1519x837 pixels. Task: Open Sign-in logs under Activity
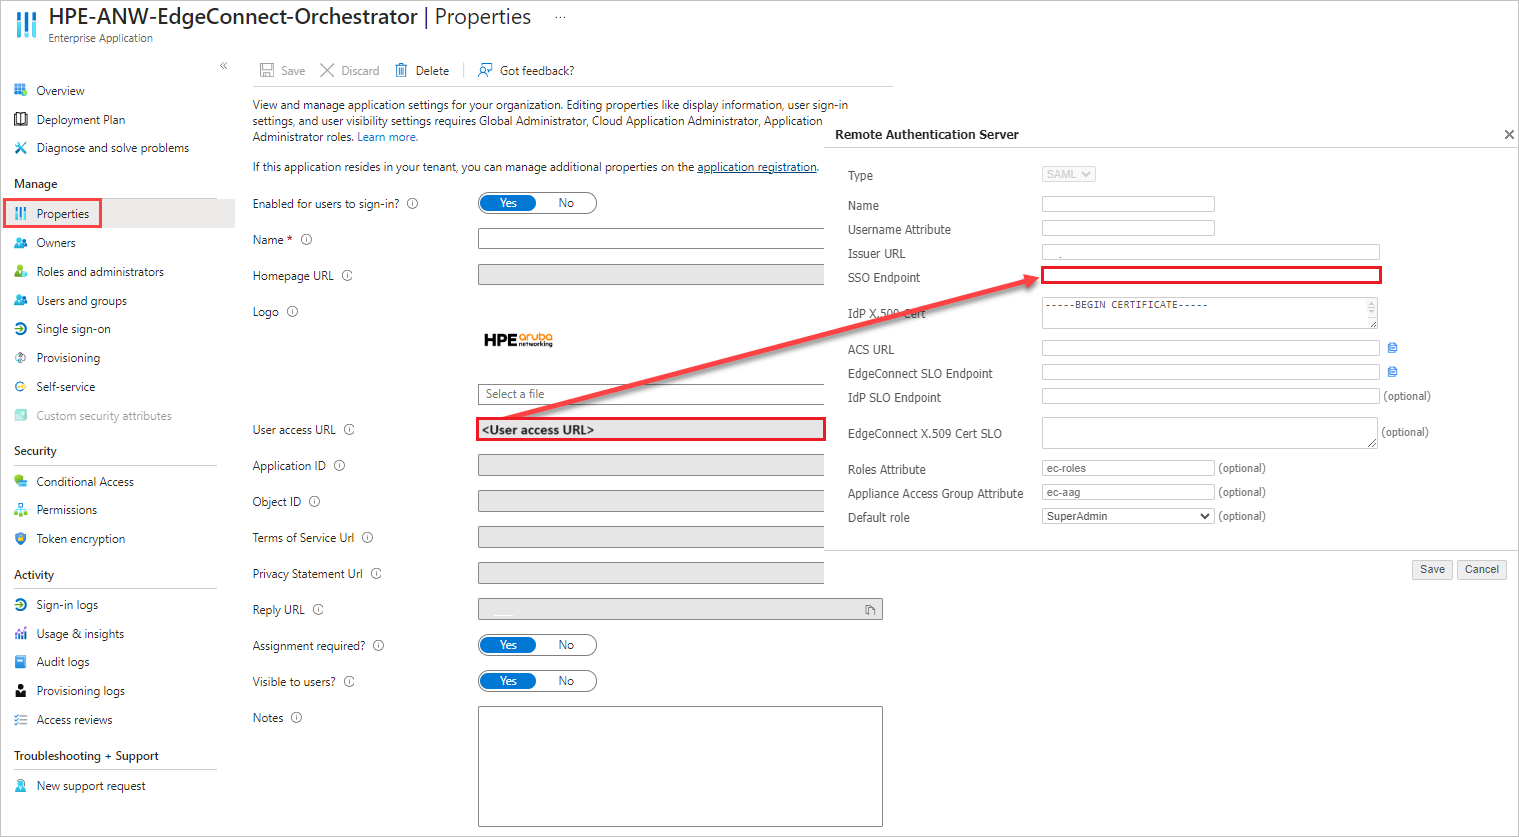69,604
